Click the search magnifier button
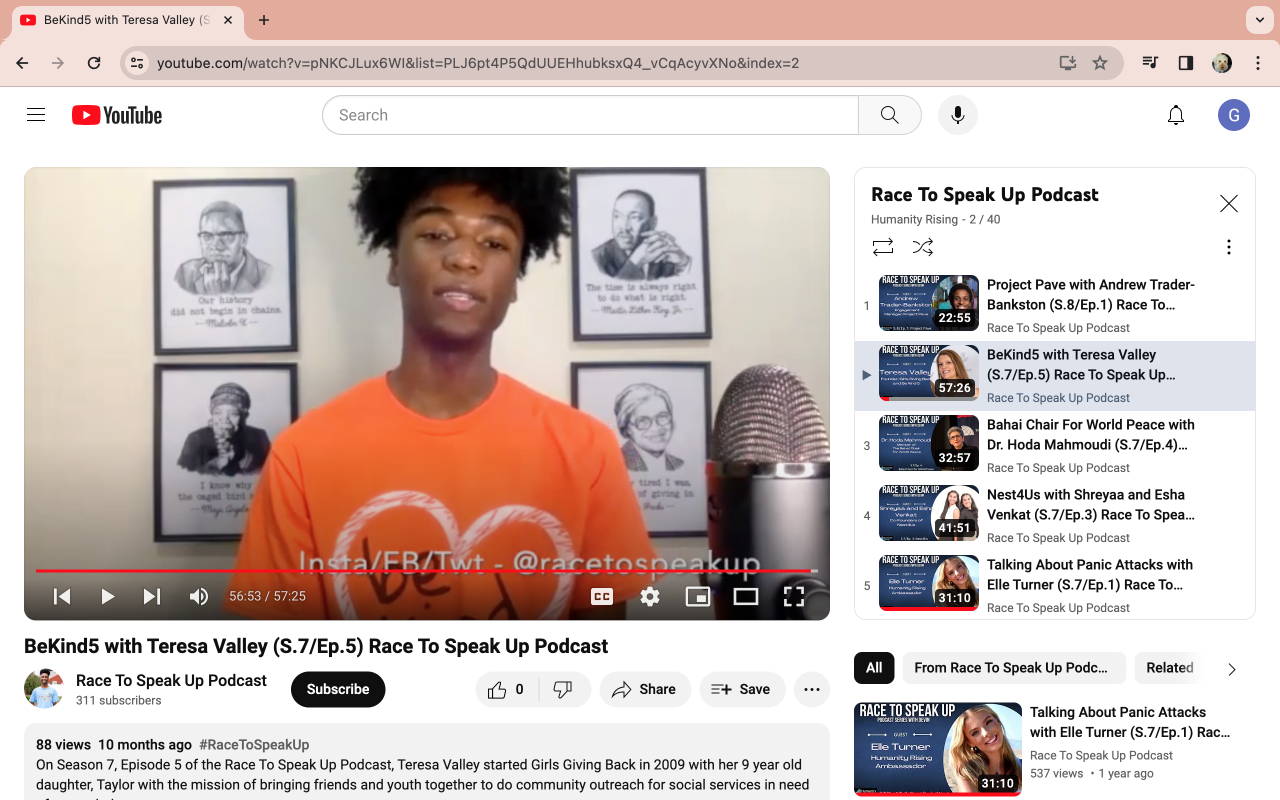This screenshot has height=800, width=1280. pyautogui.click(x=889, y=115)
